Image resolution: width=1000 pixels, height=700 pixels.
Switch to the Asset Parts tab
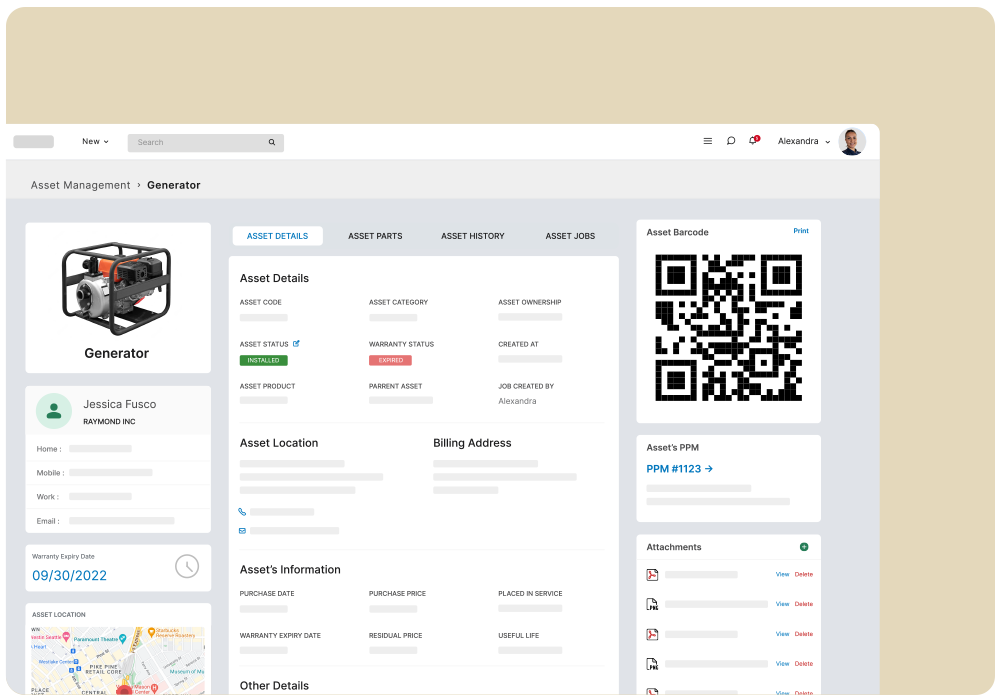[375, 236]
